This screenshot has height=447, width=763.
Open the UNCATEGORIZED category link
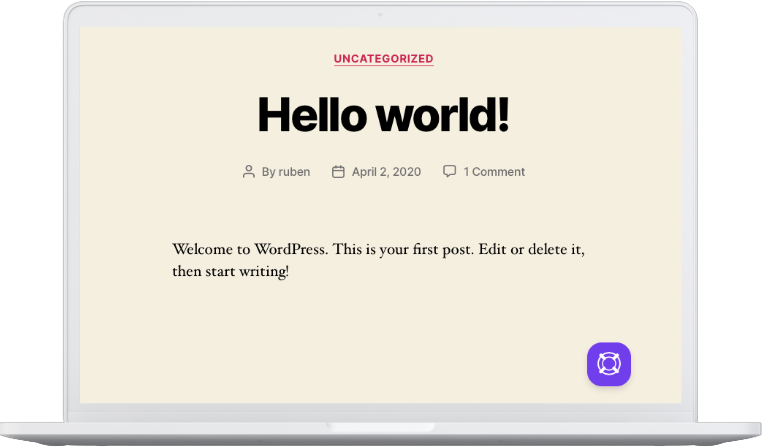[x=383, y=58]
